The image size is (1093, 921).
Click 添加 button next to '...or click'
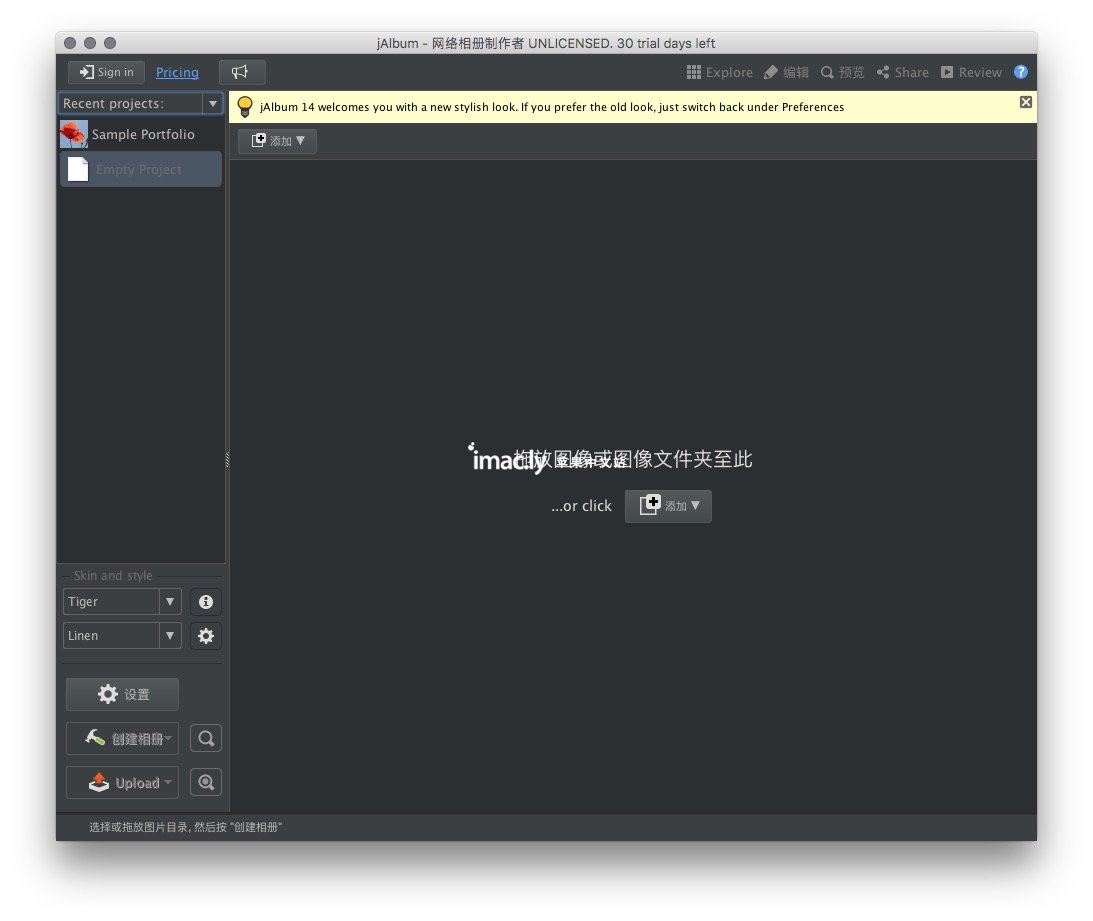[668, 506]
